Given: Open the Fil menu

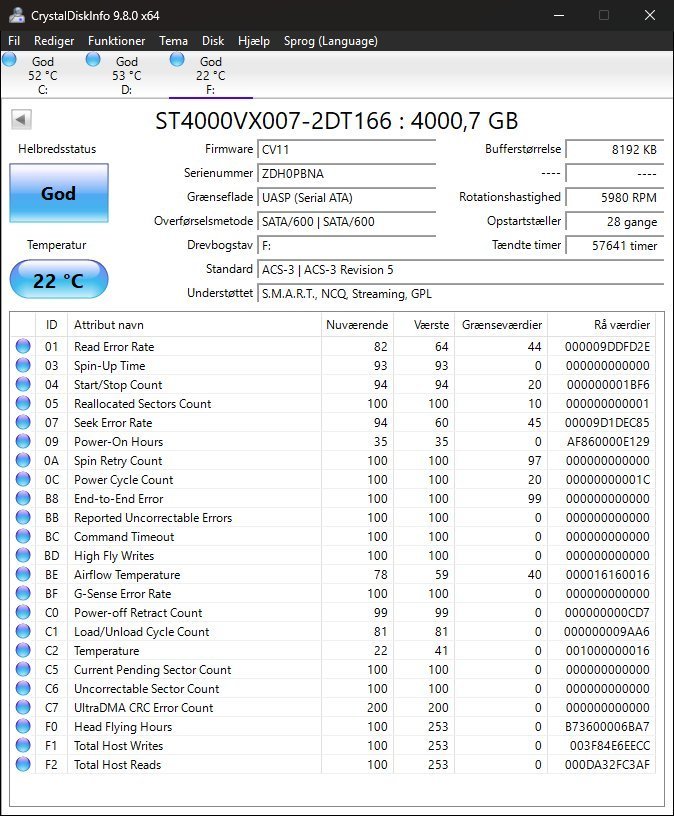Looking at the screenshot, I should pyautogui.click(x=14, y=41).
